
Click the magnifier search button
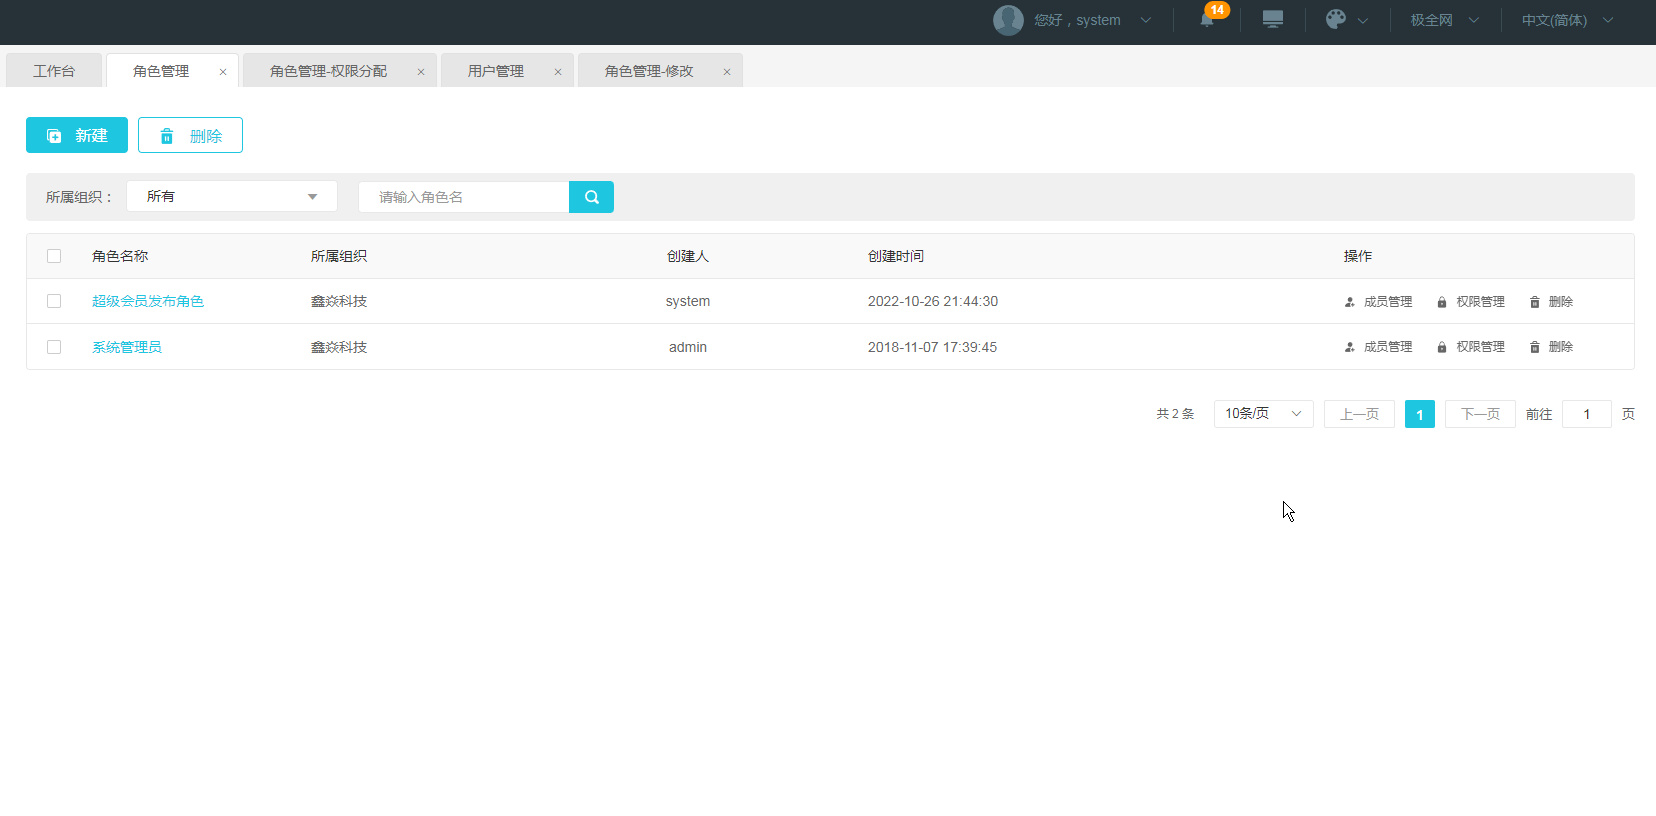pos(591,197)
